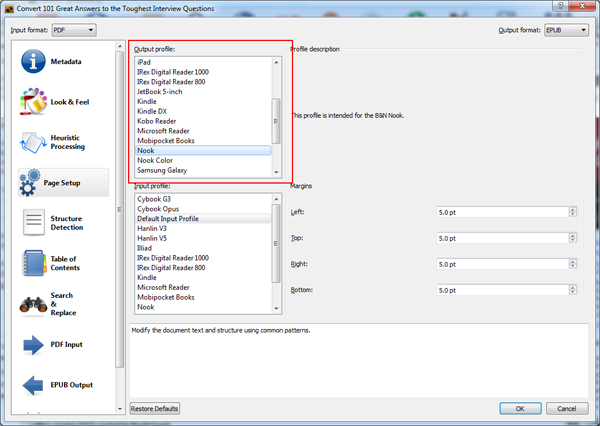Select Hanlin V3 input profile
Screen dimensions: 600x426
(x=203, y=229)
